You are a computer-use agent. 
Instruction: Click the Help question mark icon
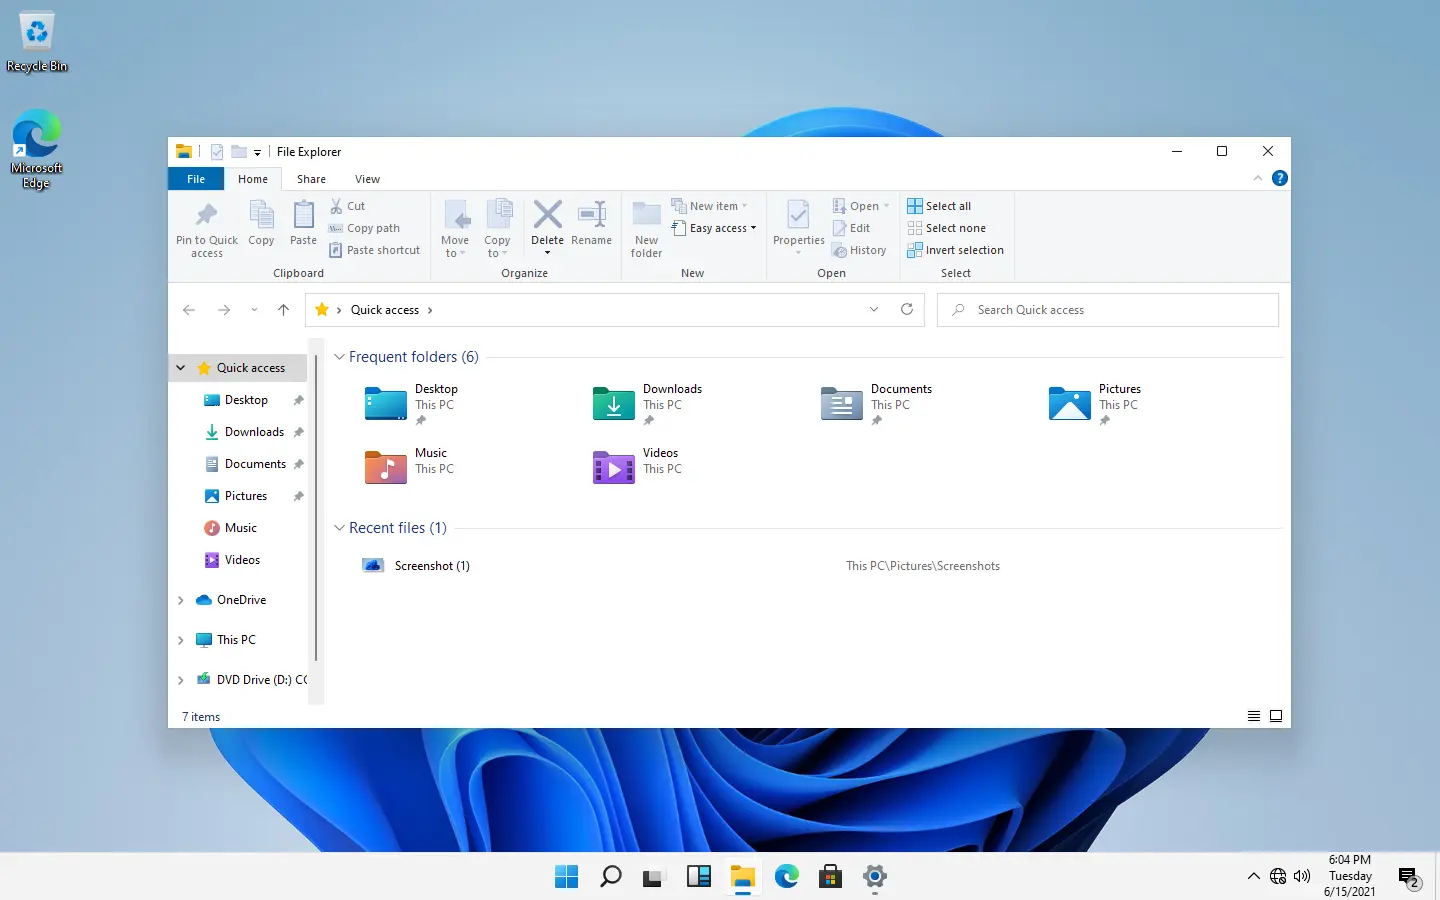tap(1279, 179)
